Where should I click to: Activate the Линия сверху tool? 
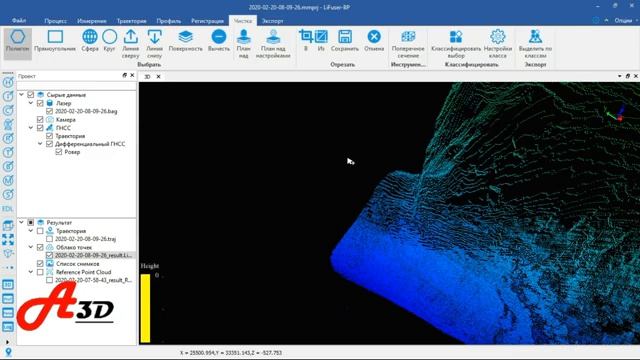coord(131,44)
